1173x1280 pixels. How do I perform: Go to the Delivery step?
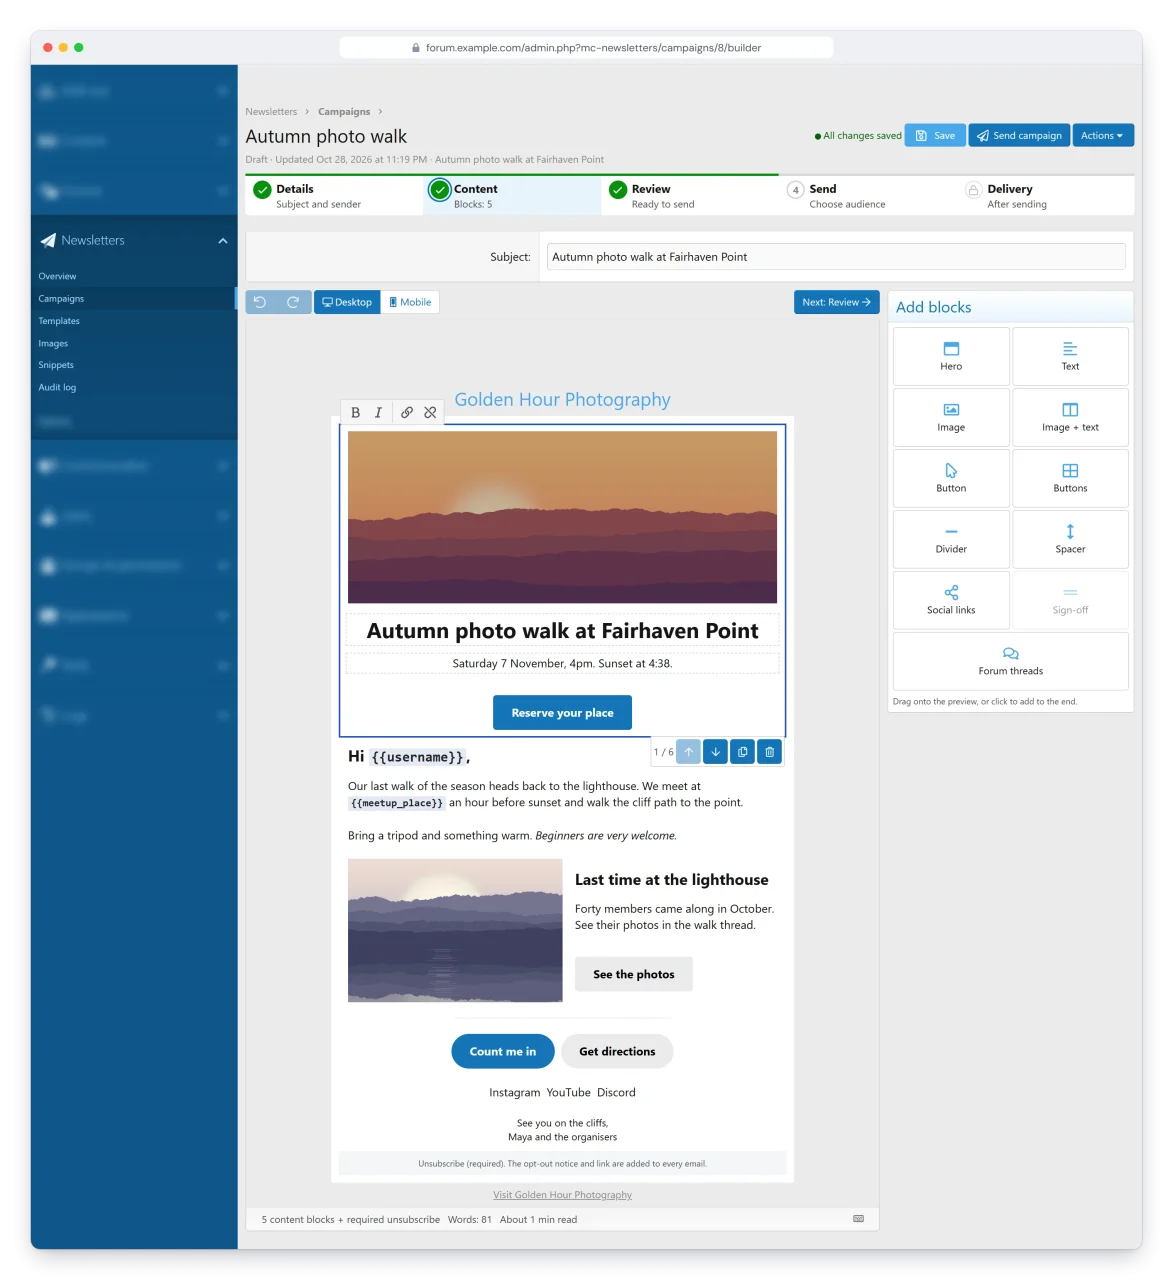point(1046,195)
